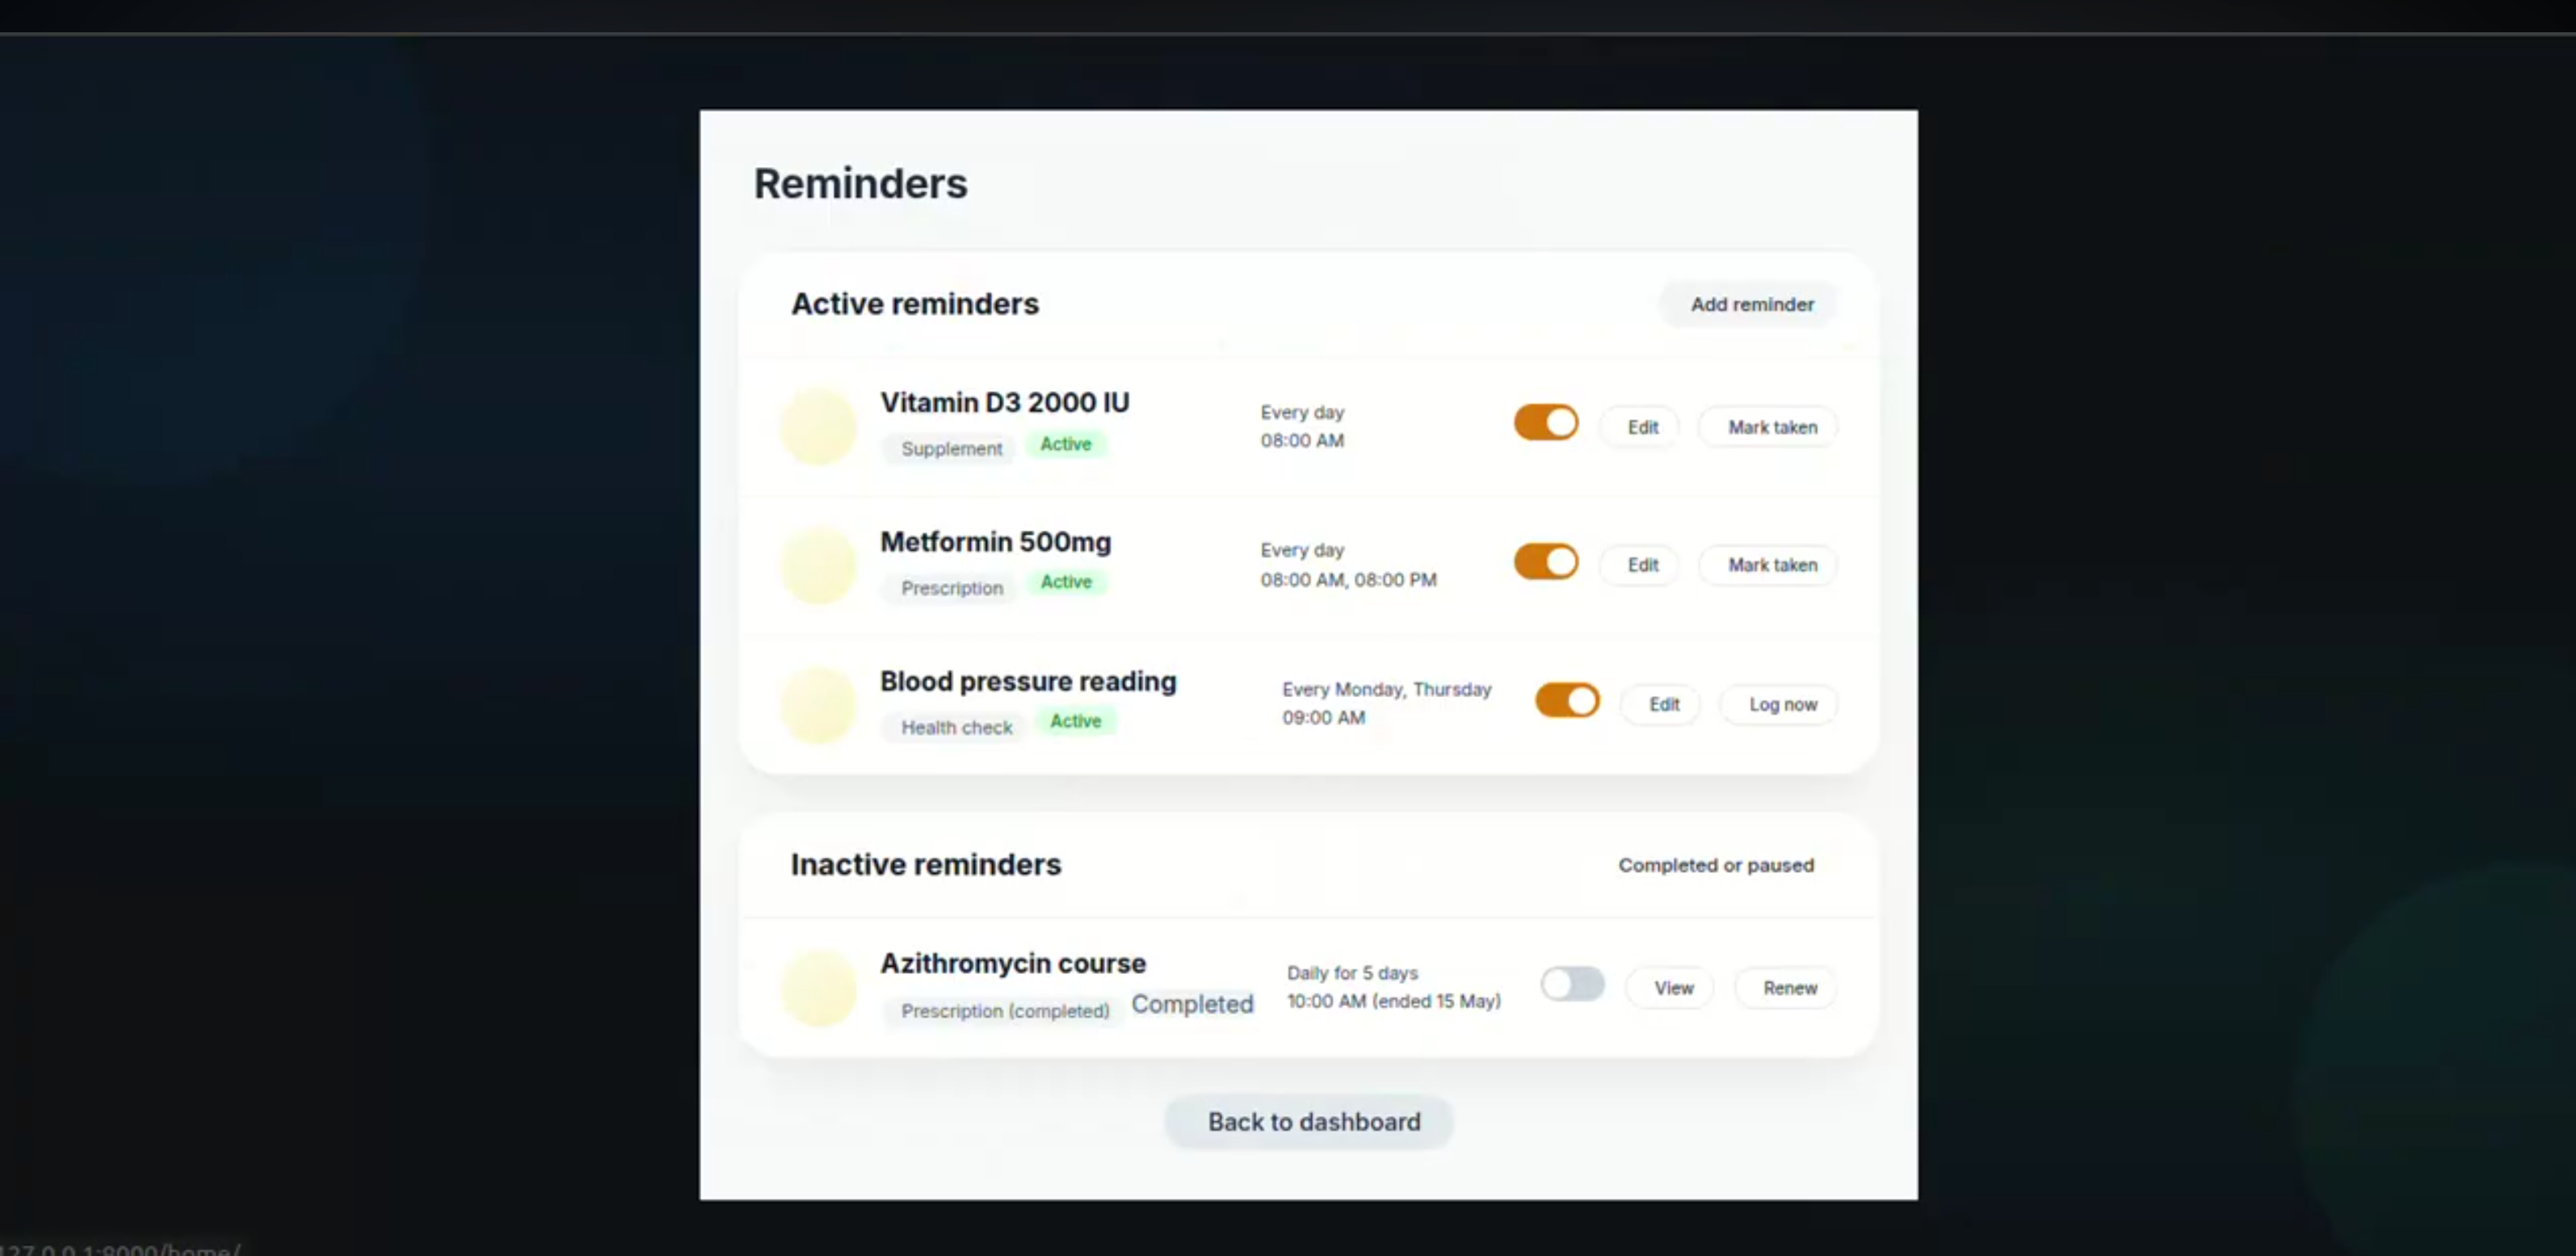Click the Blood pressure reading avatar icon
Image resolution: width=2576 pixels, height=1256 pixels.
tap(819, 704)
